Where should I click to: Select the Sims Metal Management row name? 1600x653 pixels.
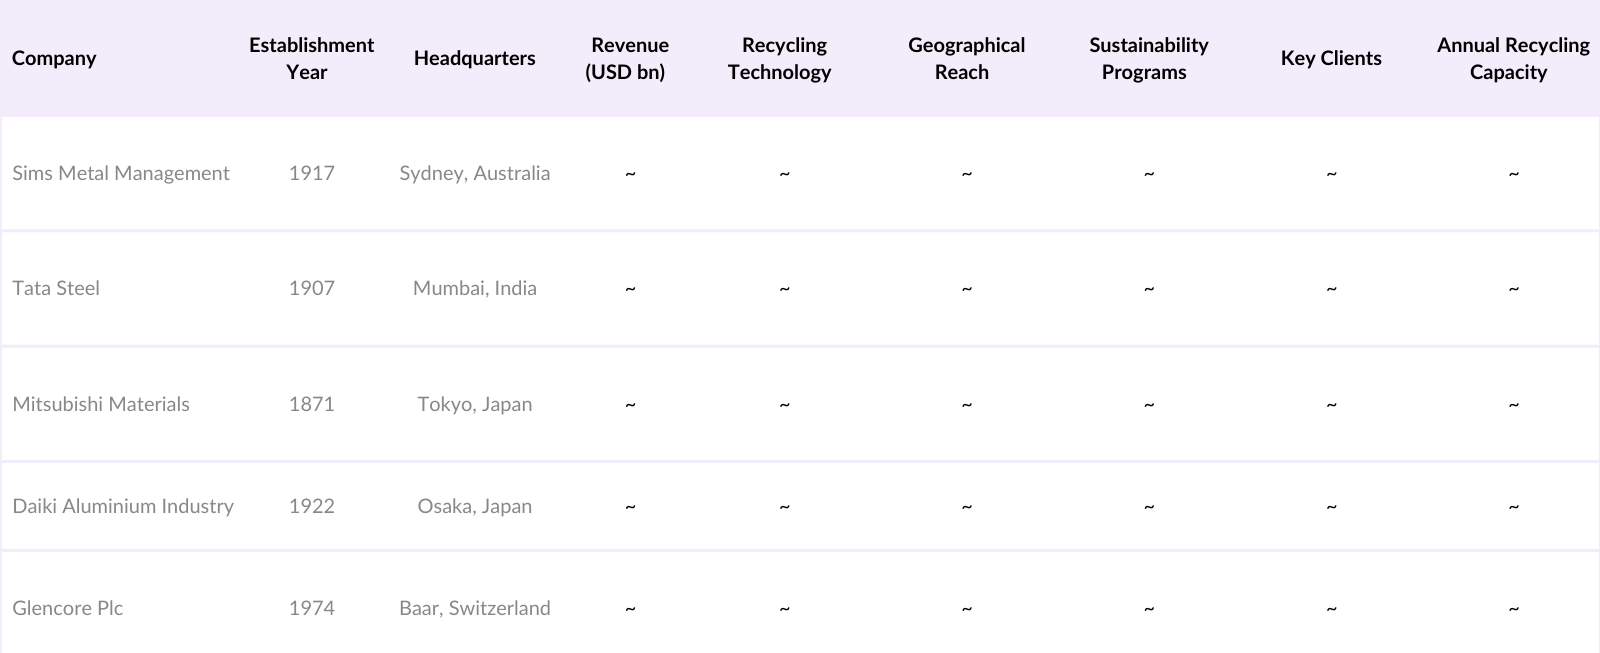(x=121, y=173)
